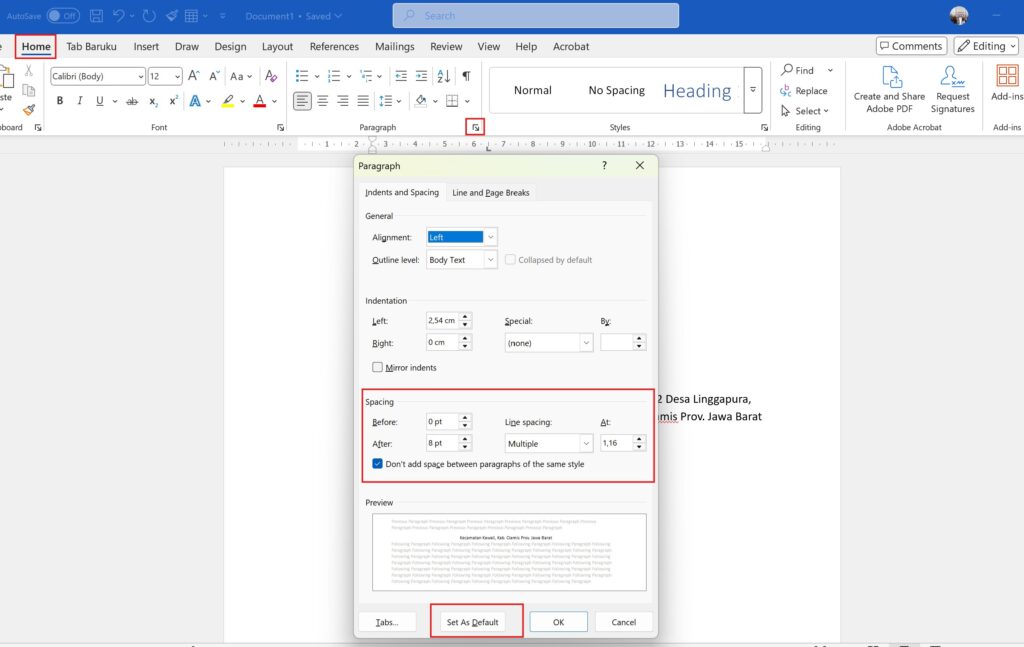Image resolution: width=1024 pixels, height=647 pixels.
Task: Open the Select dropdown in Editing group
Action: [x=805, y=111]
